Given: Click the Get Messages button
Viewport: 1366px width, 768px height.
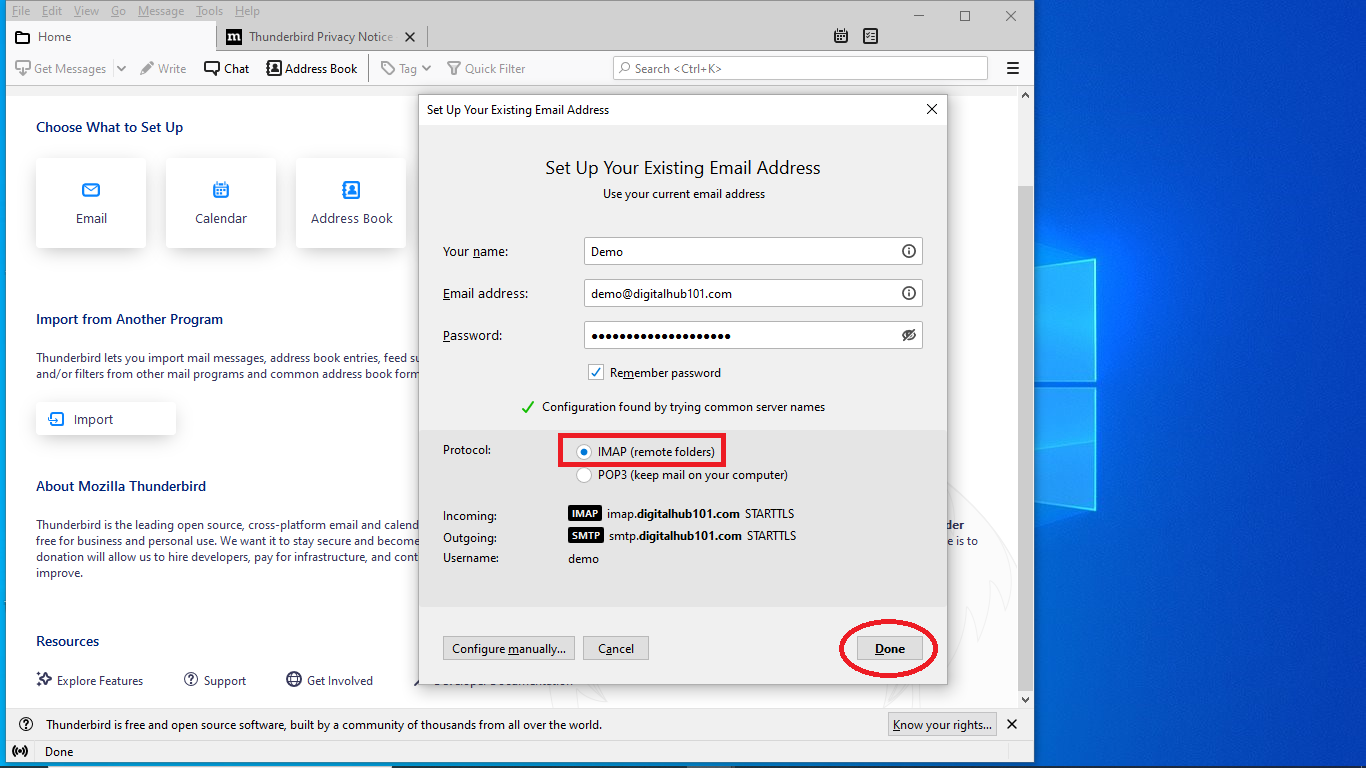Looking at the screenshot, I should tap(60, 68).
